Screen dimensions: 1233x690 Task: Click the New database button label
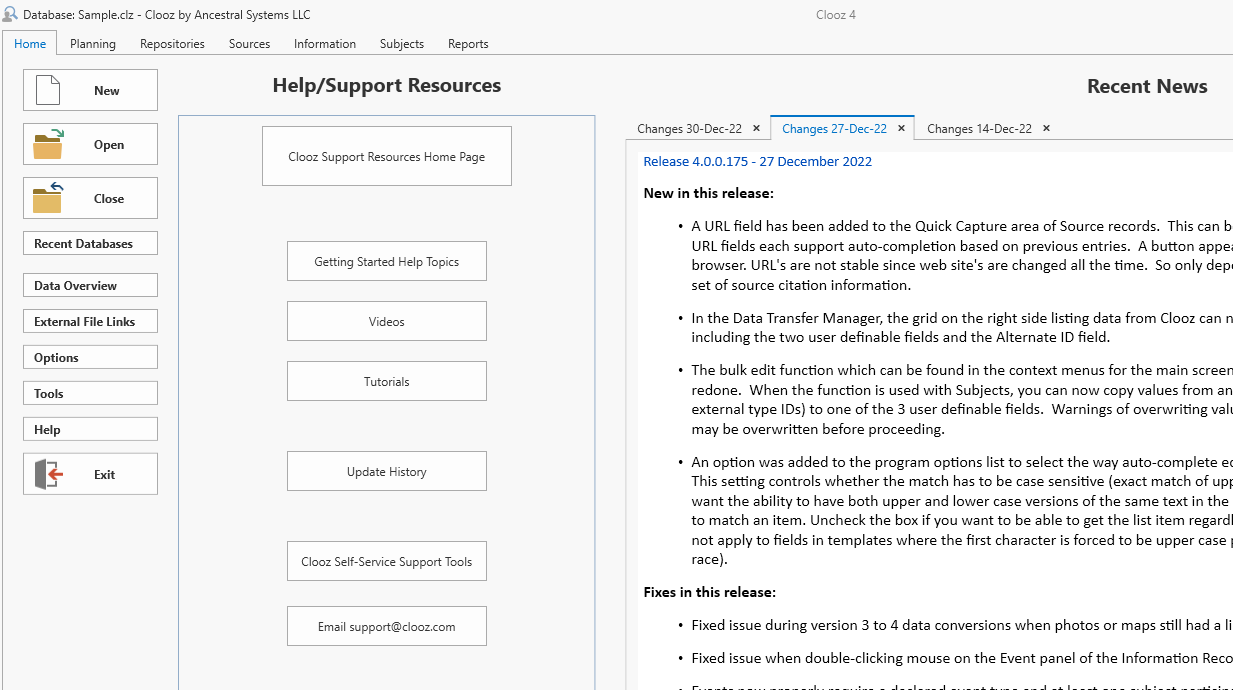[107, 90]
